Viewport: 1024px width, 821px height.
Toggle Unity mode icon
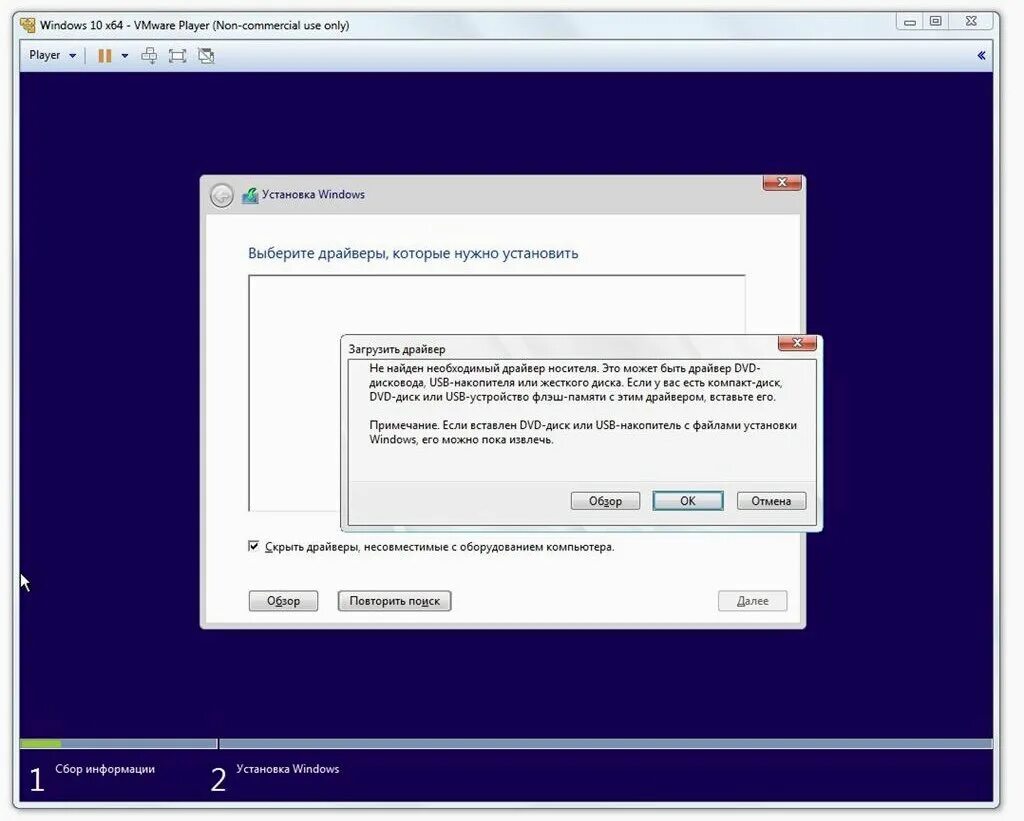tap(206, 56)
